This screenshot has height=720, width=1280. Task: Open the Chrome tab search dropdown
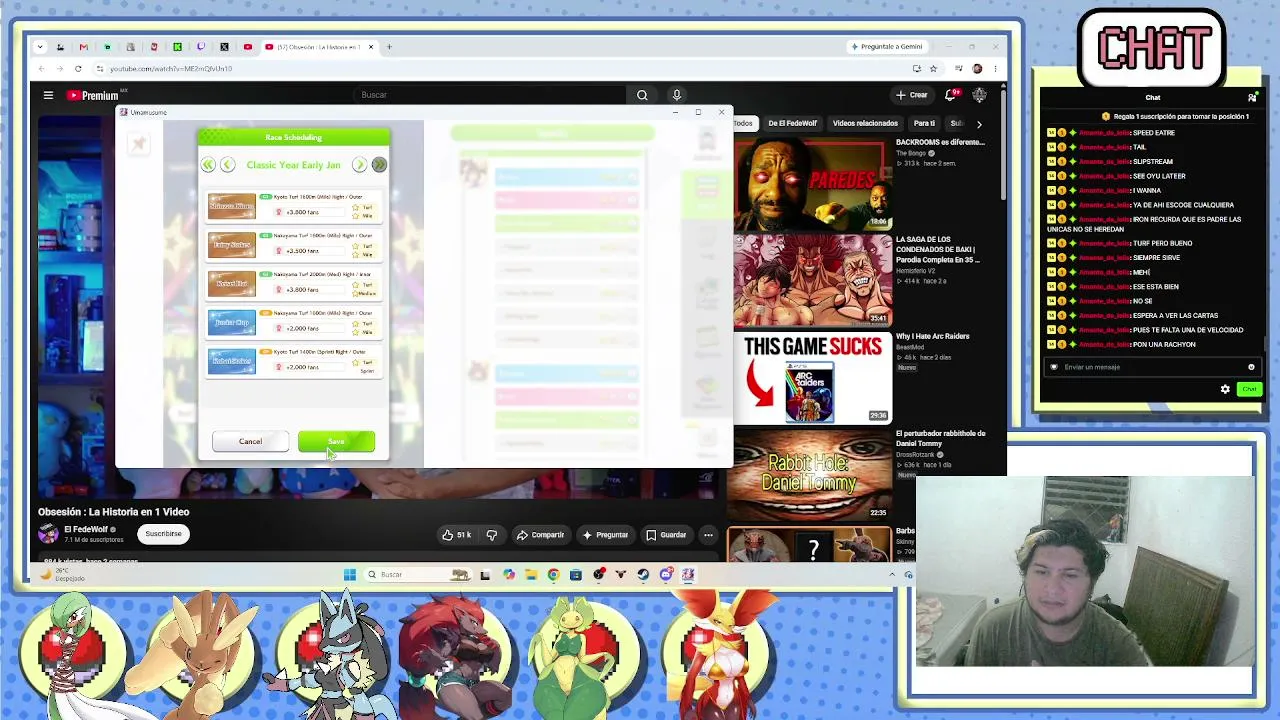click(39, 47)
